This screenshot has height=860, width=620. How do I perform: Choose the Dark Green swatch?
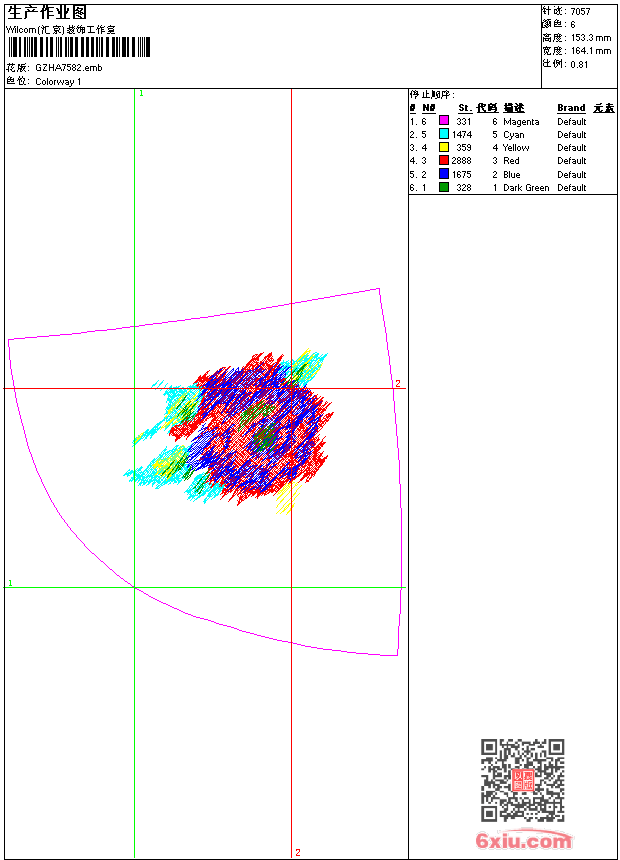444,187
